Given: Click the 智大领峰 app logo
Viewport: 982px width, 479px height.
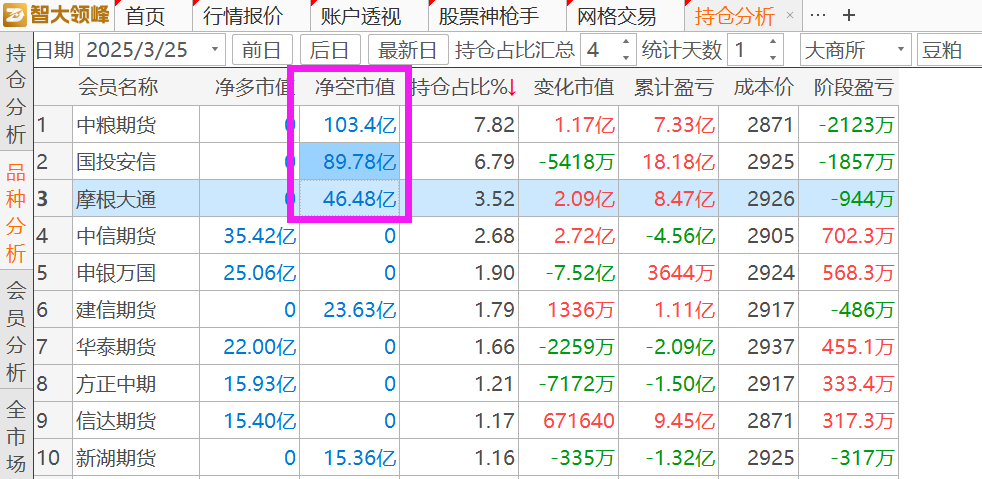Looking at the screenshot, I should 57,14.
